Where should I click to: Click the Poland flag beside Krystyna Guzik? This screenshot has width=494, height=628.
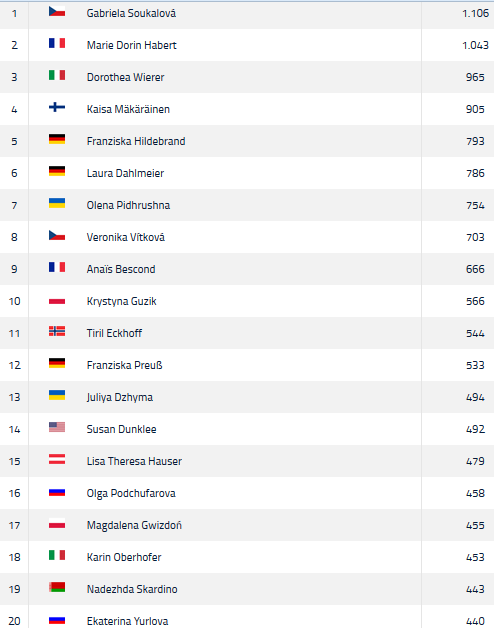[57, 299]
